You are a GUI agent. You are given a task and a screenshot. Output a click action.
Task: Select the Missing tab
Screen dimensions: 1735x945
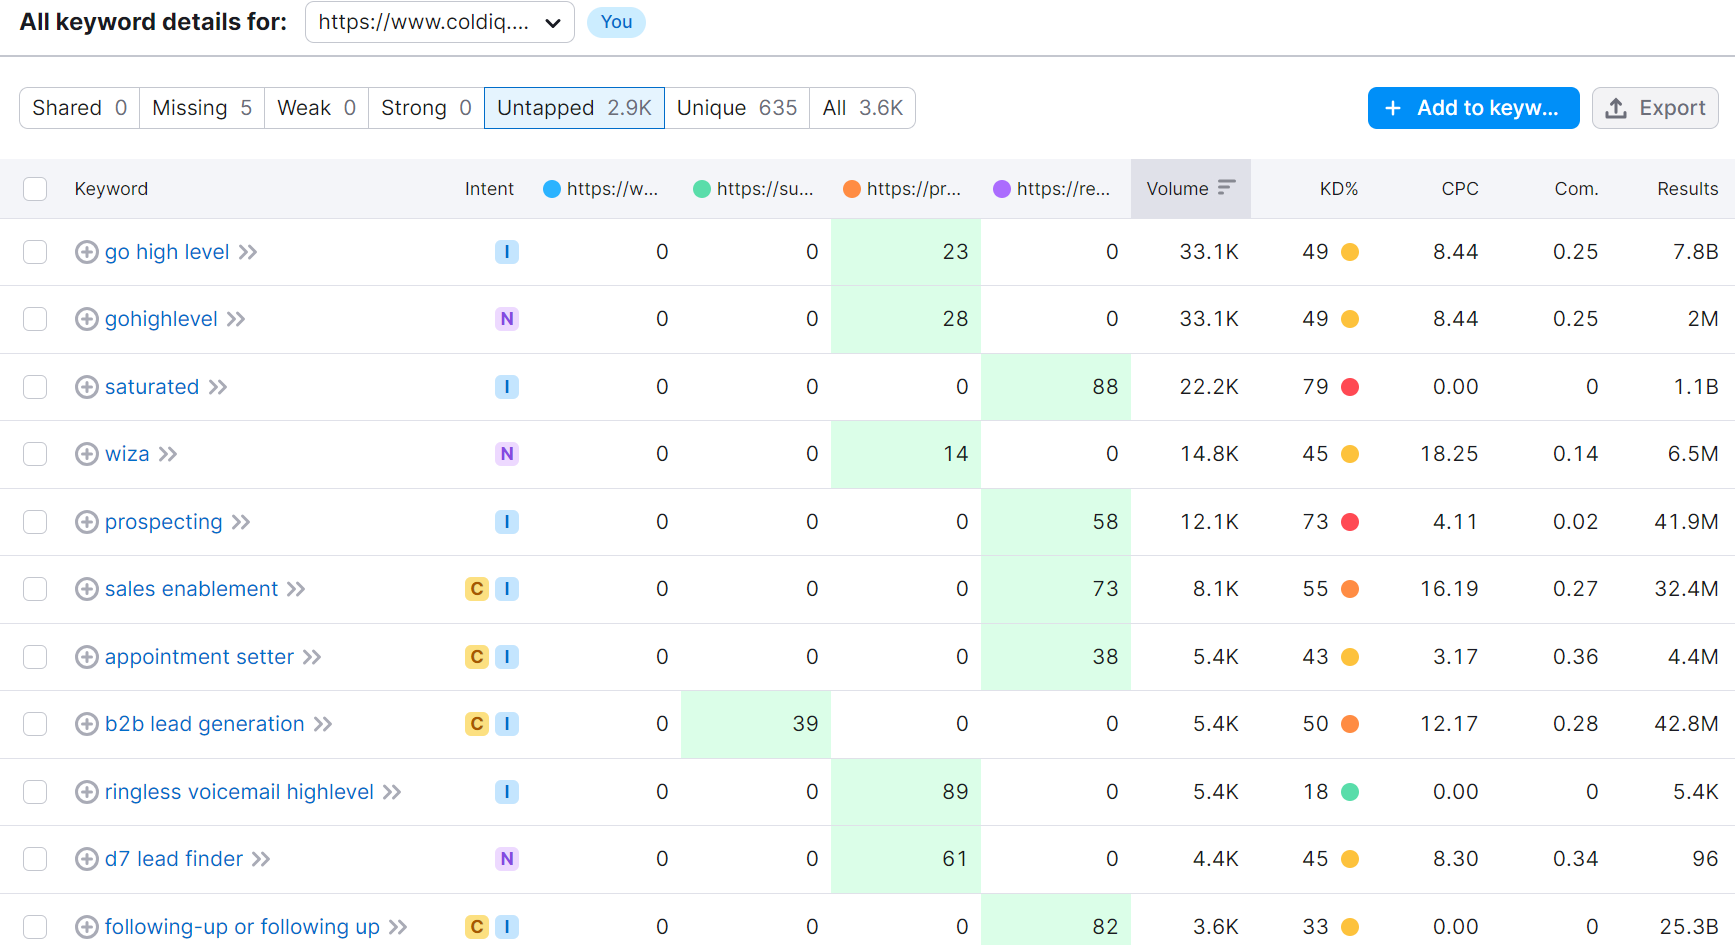pyautogui.click(x=202, y=108)
